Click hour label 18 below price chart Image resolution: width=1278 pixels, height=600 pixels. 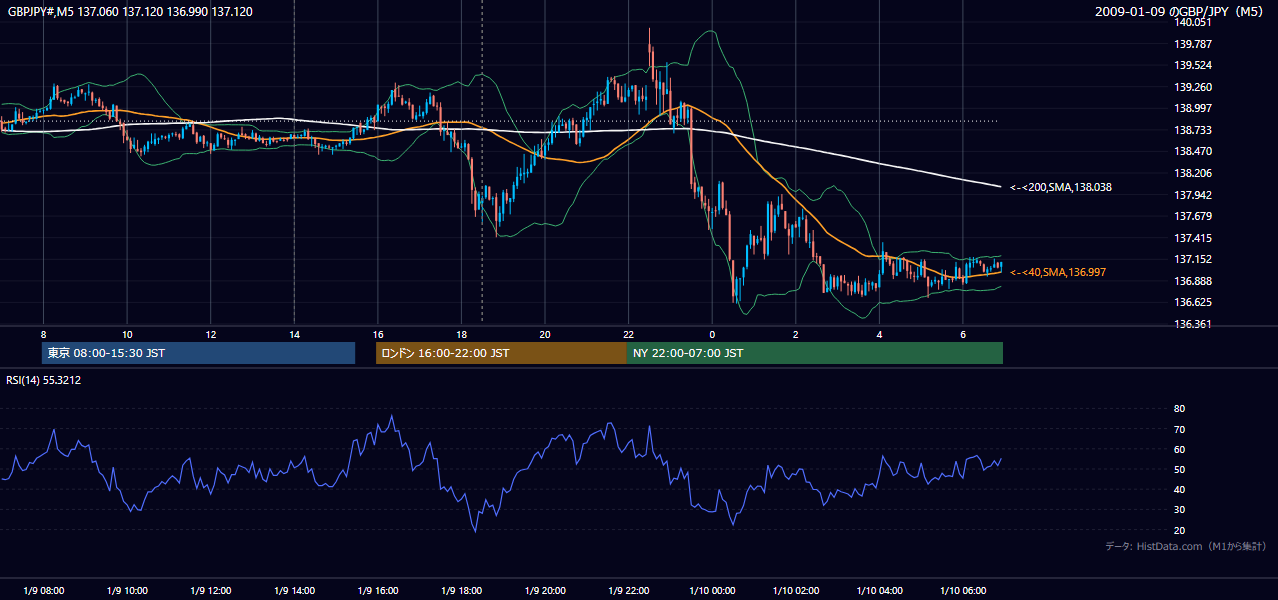tap(461, 334)
